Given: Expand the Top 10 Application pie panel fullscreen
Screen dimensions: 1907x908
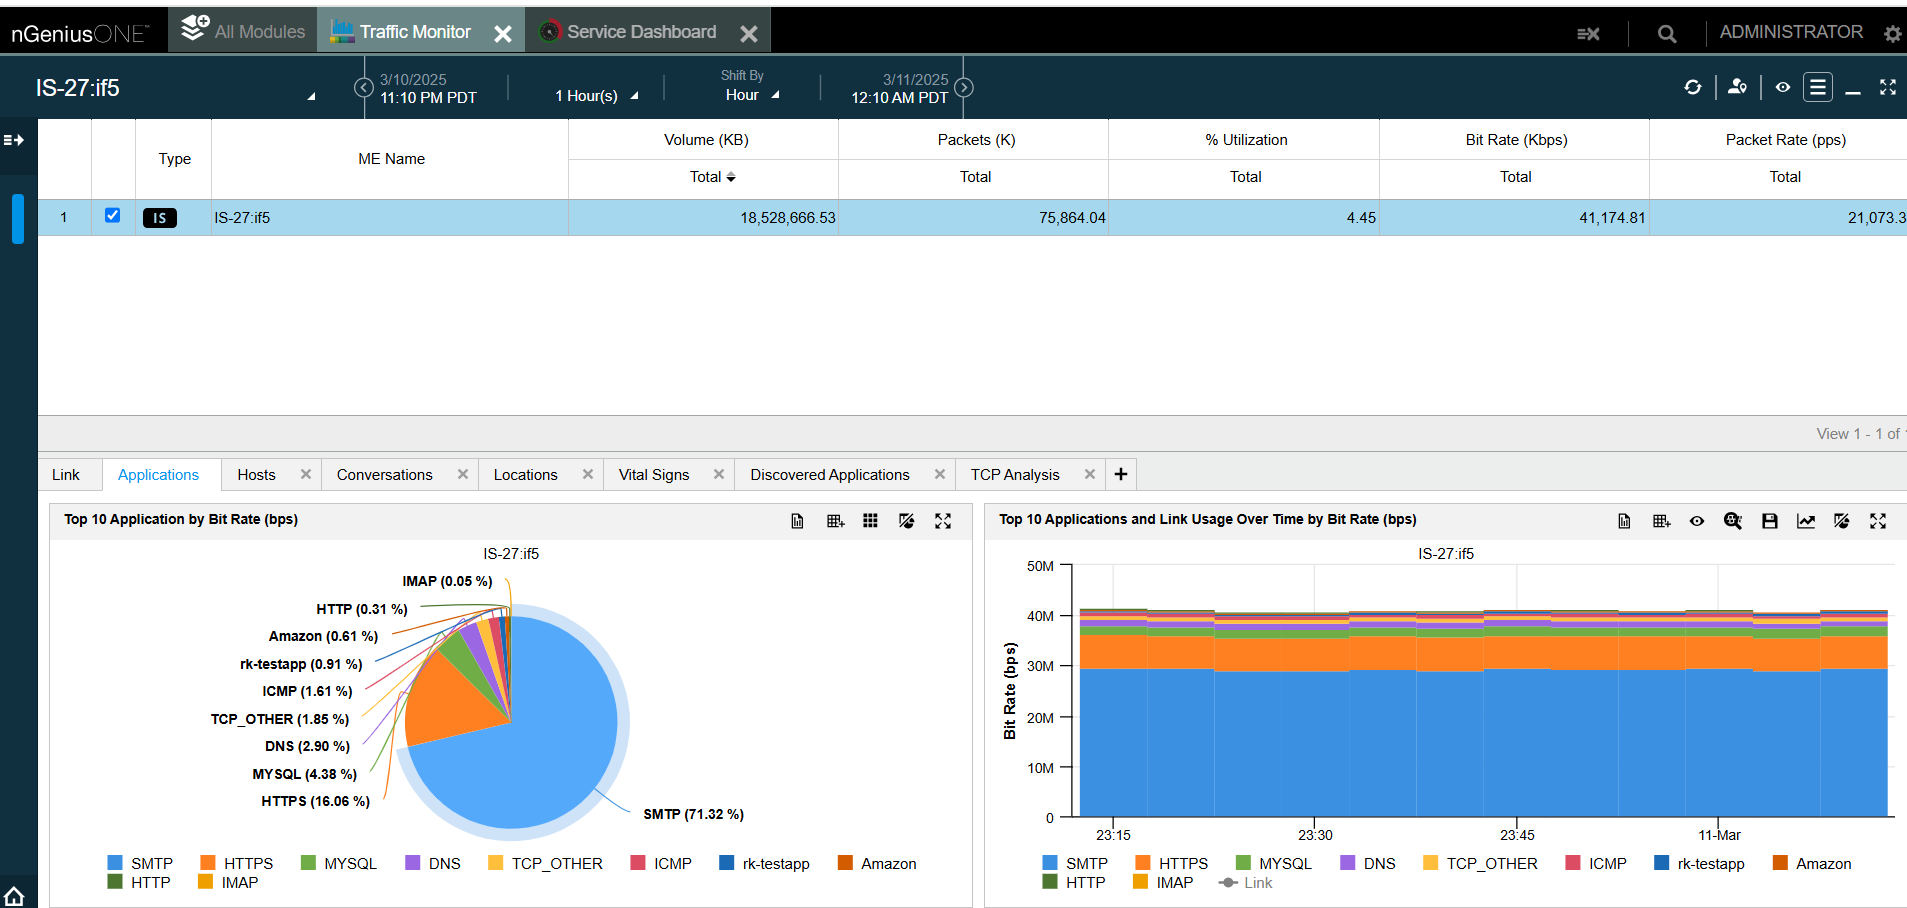Looking at the screenshot, I should click(x=942, y=521).
